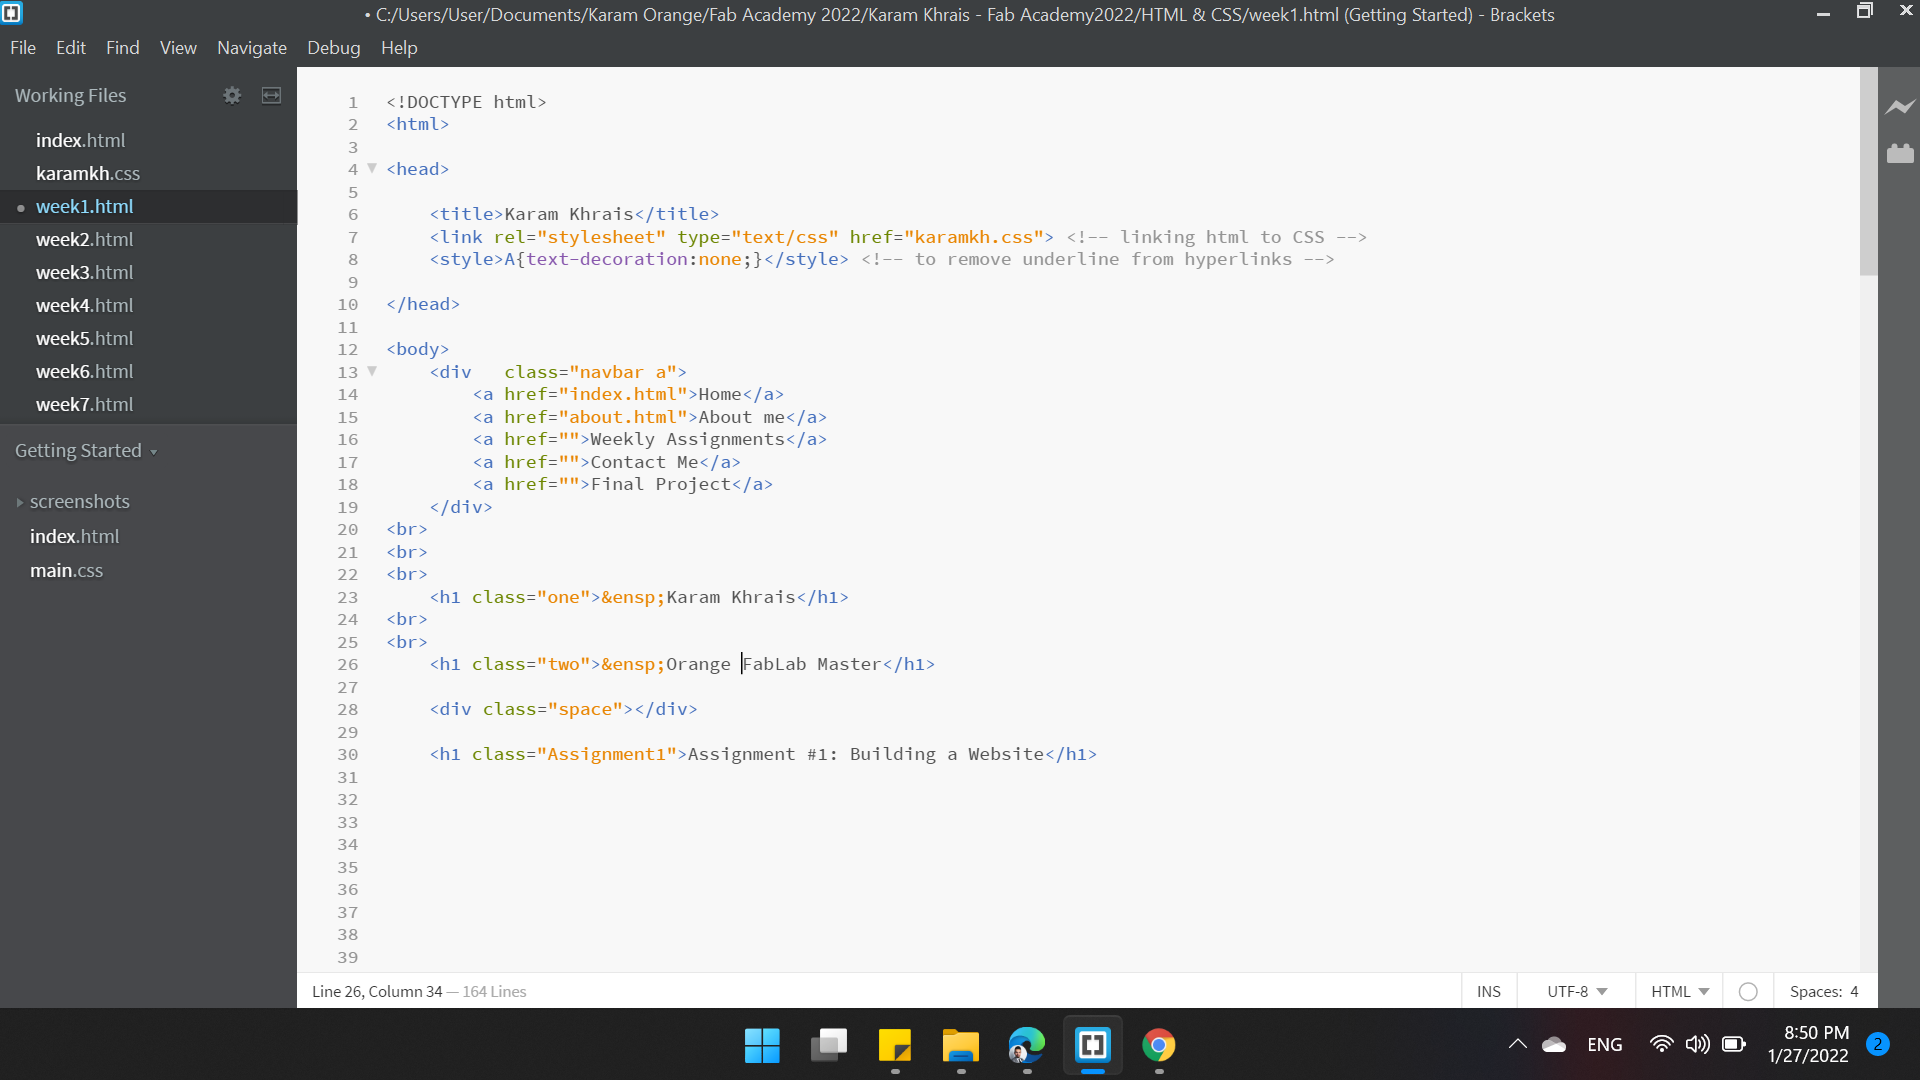Click indentation width value 4
This screenshot has height=1080, width=1920.
pyautogui.click(x=1854, y=991)
